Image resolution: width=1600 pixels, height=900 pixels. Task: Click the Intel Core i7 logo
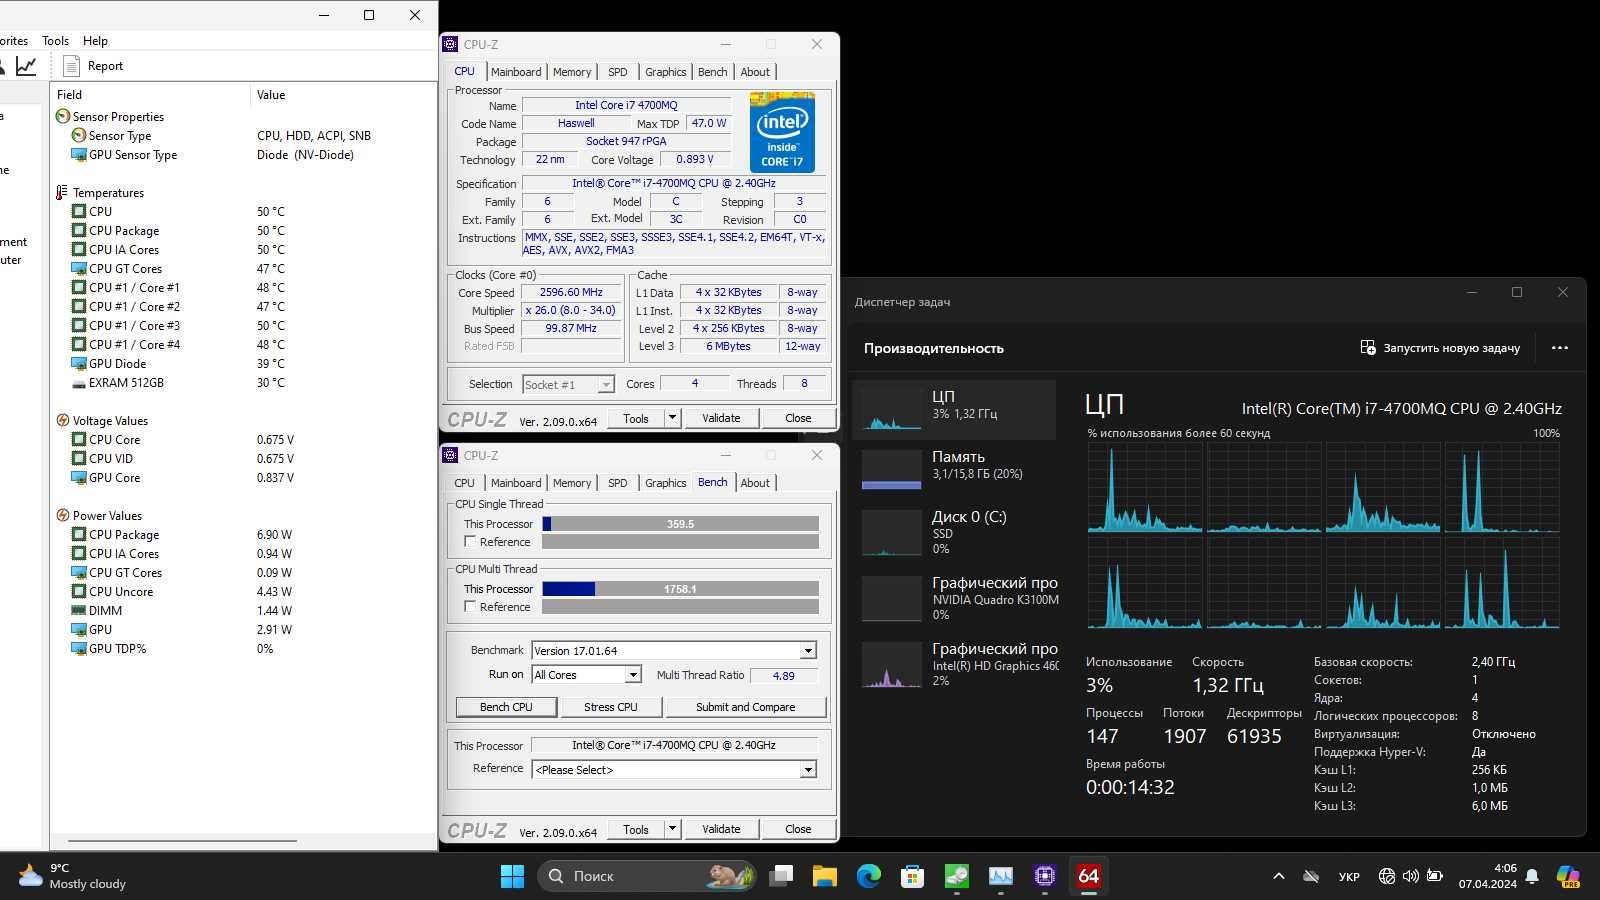tap(782, 132)
